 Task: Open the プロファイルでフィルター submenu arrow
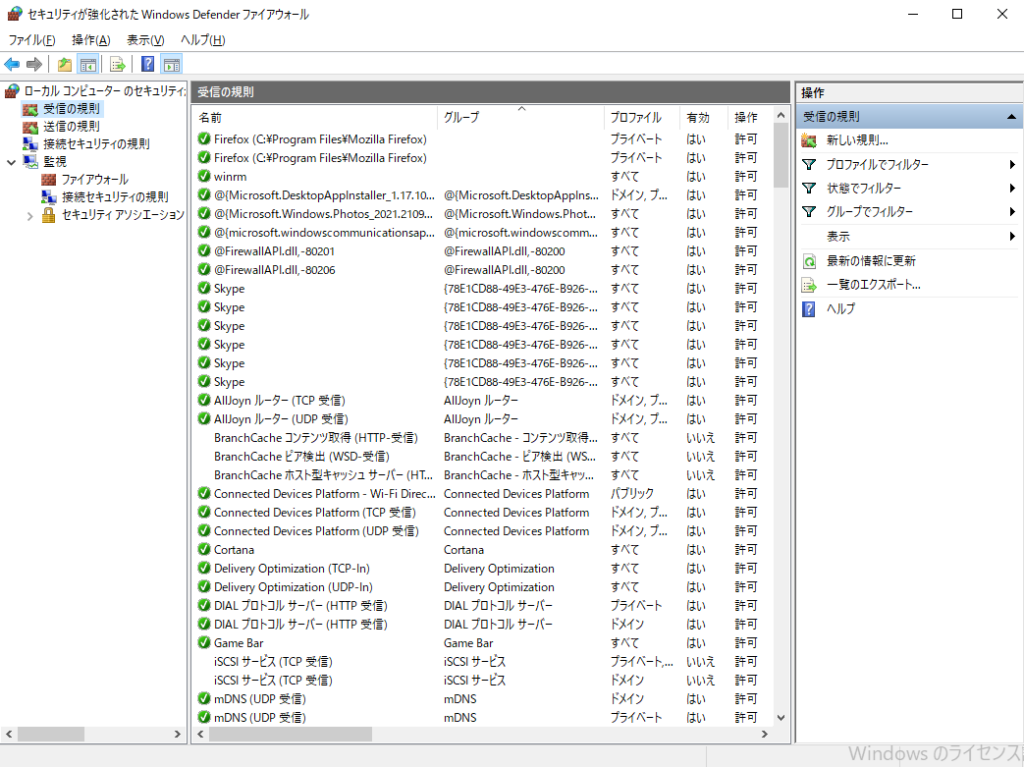pyautogui.click(x=1012, y=165)
